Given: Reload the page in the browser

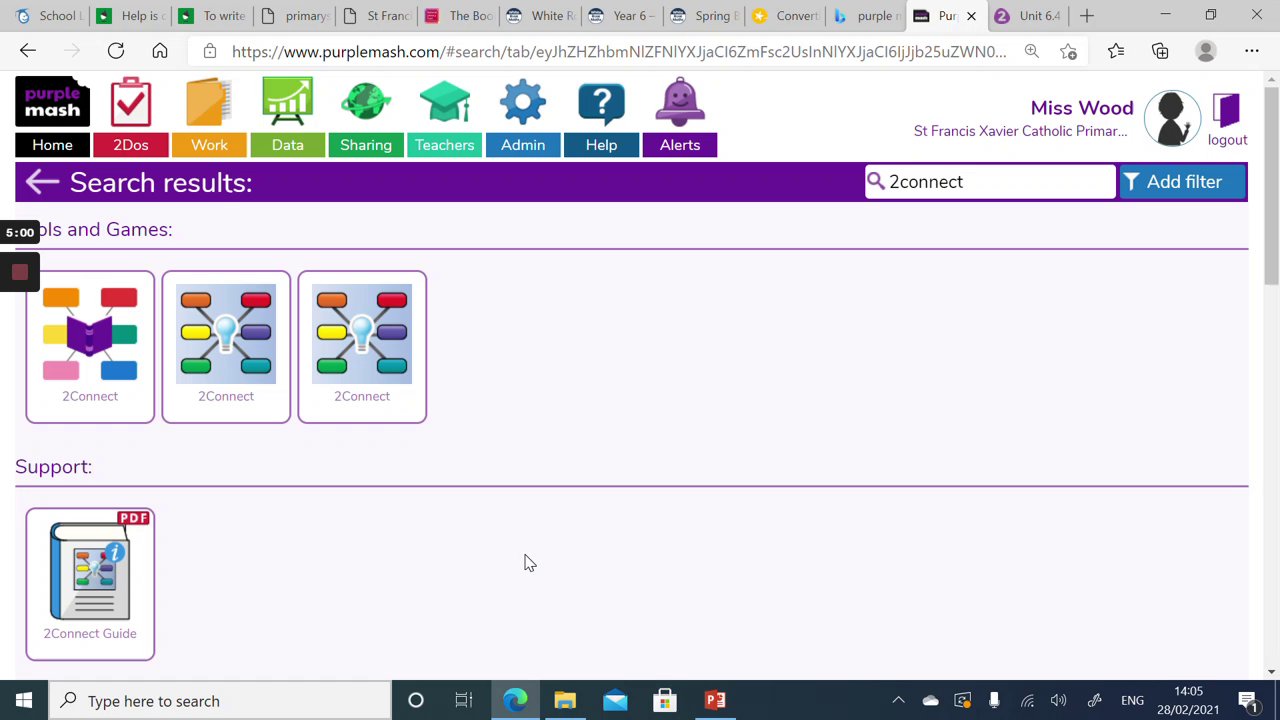Looking at the screenshot, I should 116,51.
